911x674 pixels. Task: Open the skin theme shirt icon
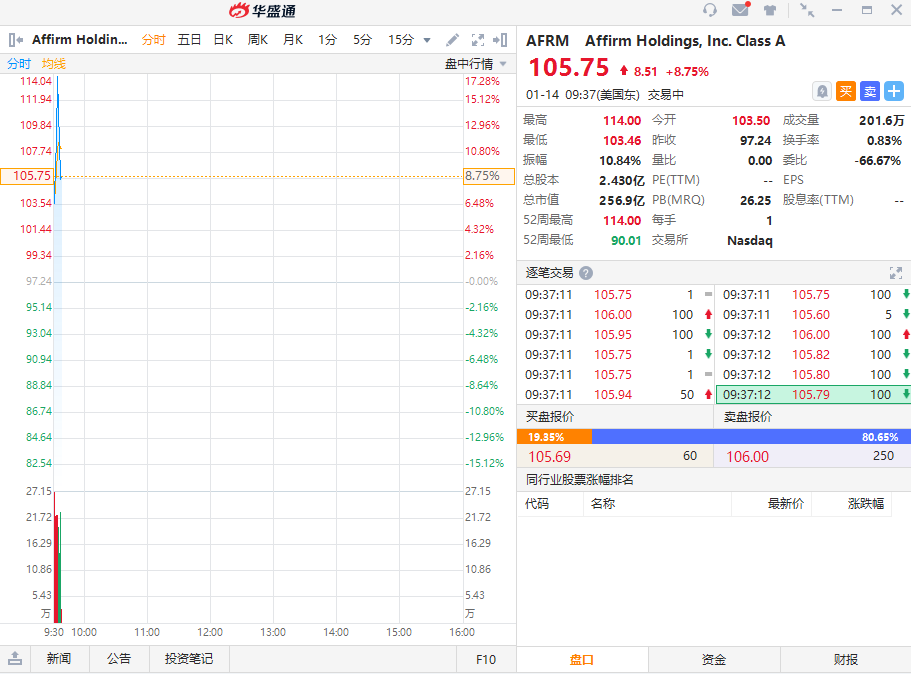(770, 10)
